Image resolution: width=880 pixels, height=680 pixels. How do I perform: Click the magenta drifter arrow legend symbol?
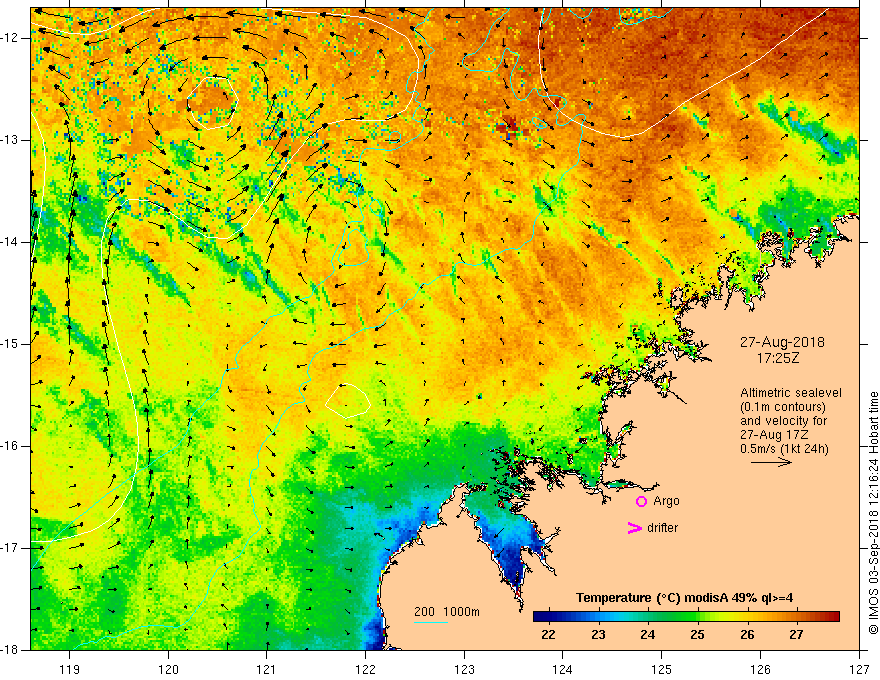634,528
